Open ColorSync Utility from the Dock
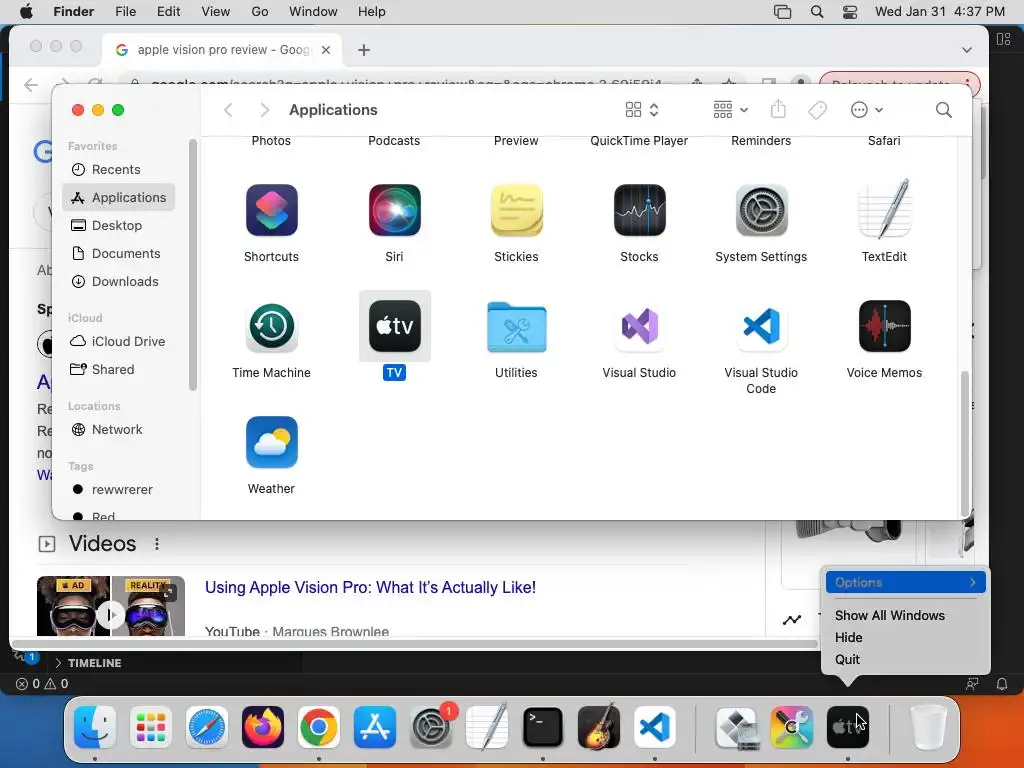Image resolution: width=1024 pixels, height=768 pixels. (792, 727)
